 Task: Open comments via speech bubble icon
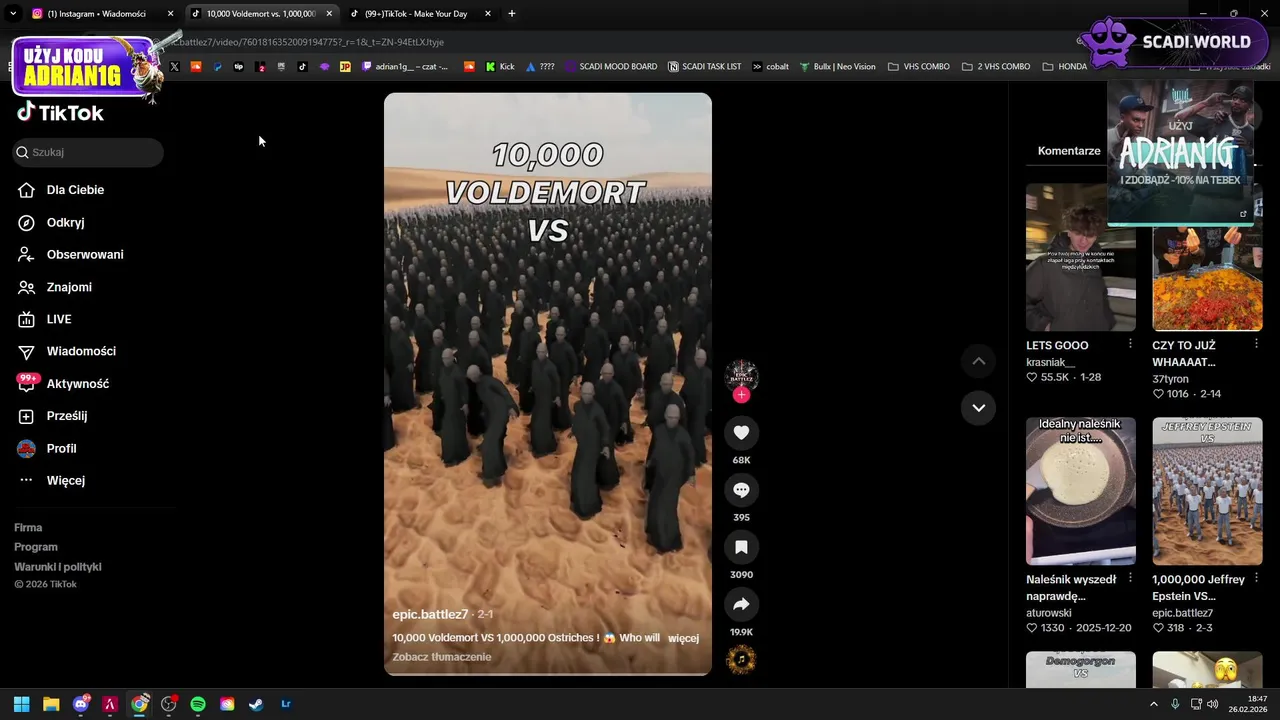pyautogui.click(x=741, y=490)
